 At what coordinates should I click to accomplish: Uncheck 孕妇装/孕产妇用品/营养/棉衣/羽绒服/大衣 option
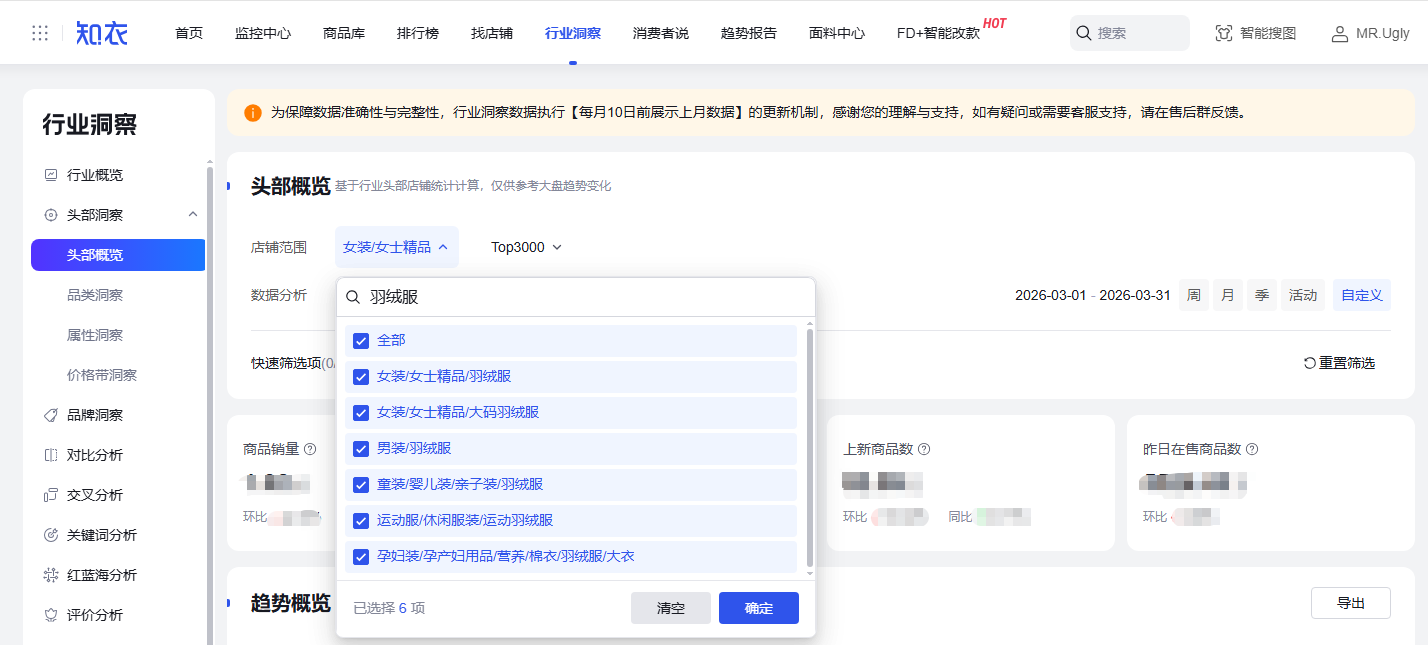click(x=361, y=556)
